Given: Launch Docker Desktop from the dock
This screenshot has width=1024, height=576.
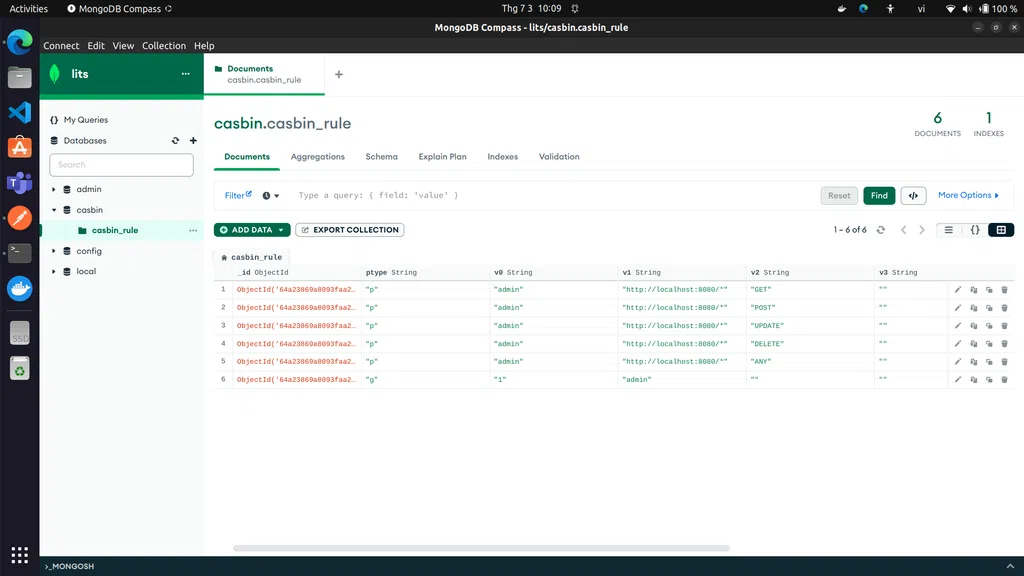Looking at the screenshot, I should point(20,288).
